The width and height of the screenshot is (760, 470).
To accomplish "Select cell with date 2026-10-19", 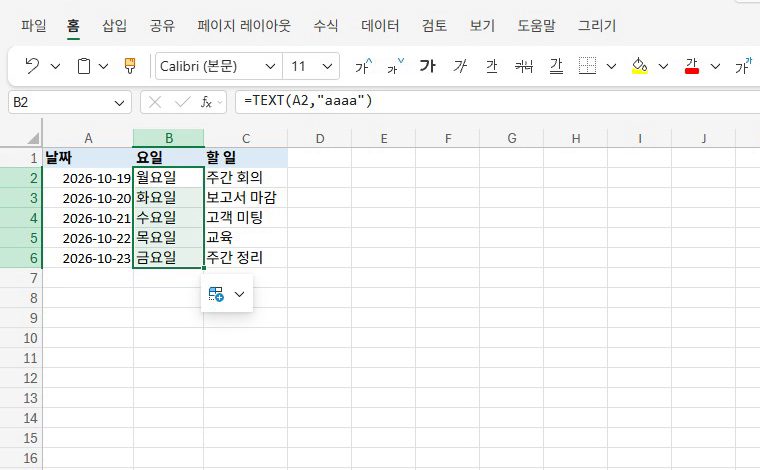I will click(88, 178).
